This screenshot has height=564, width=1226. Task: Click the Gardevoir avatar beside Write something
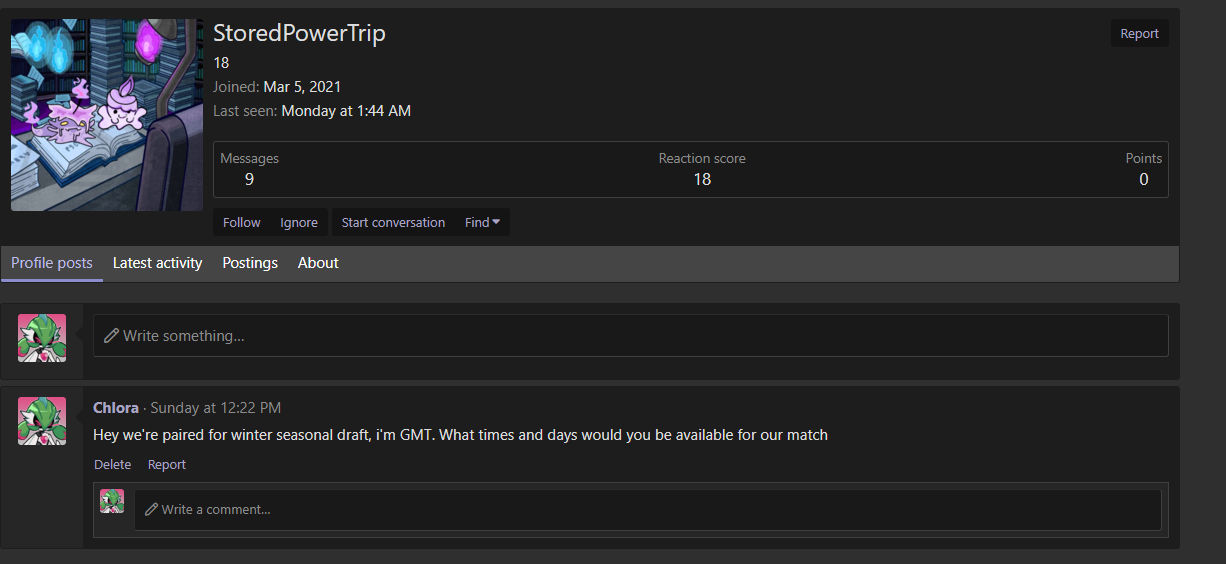tap(42, 338)
